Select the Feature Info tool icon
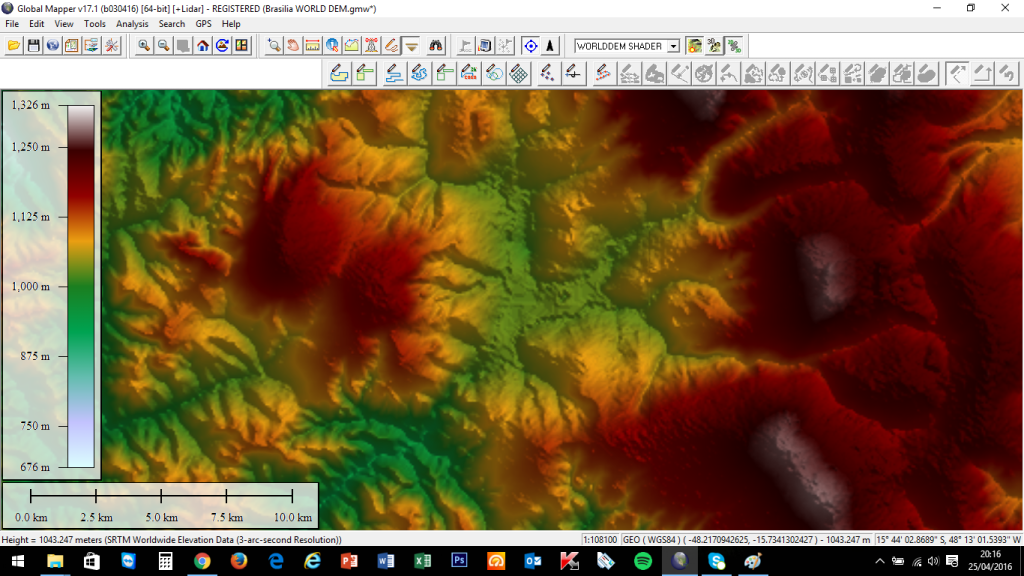The height and width of the screenshot is (576, 1024). tap(332, 45)
